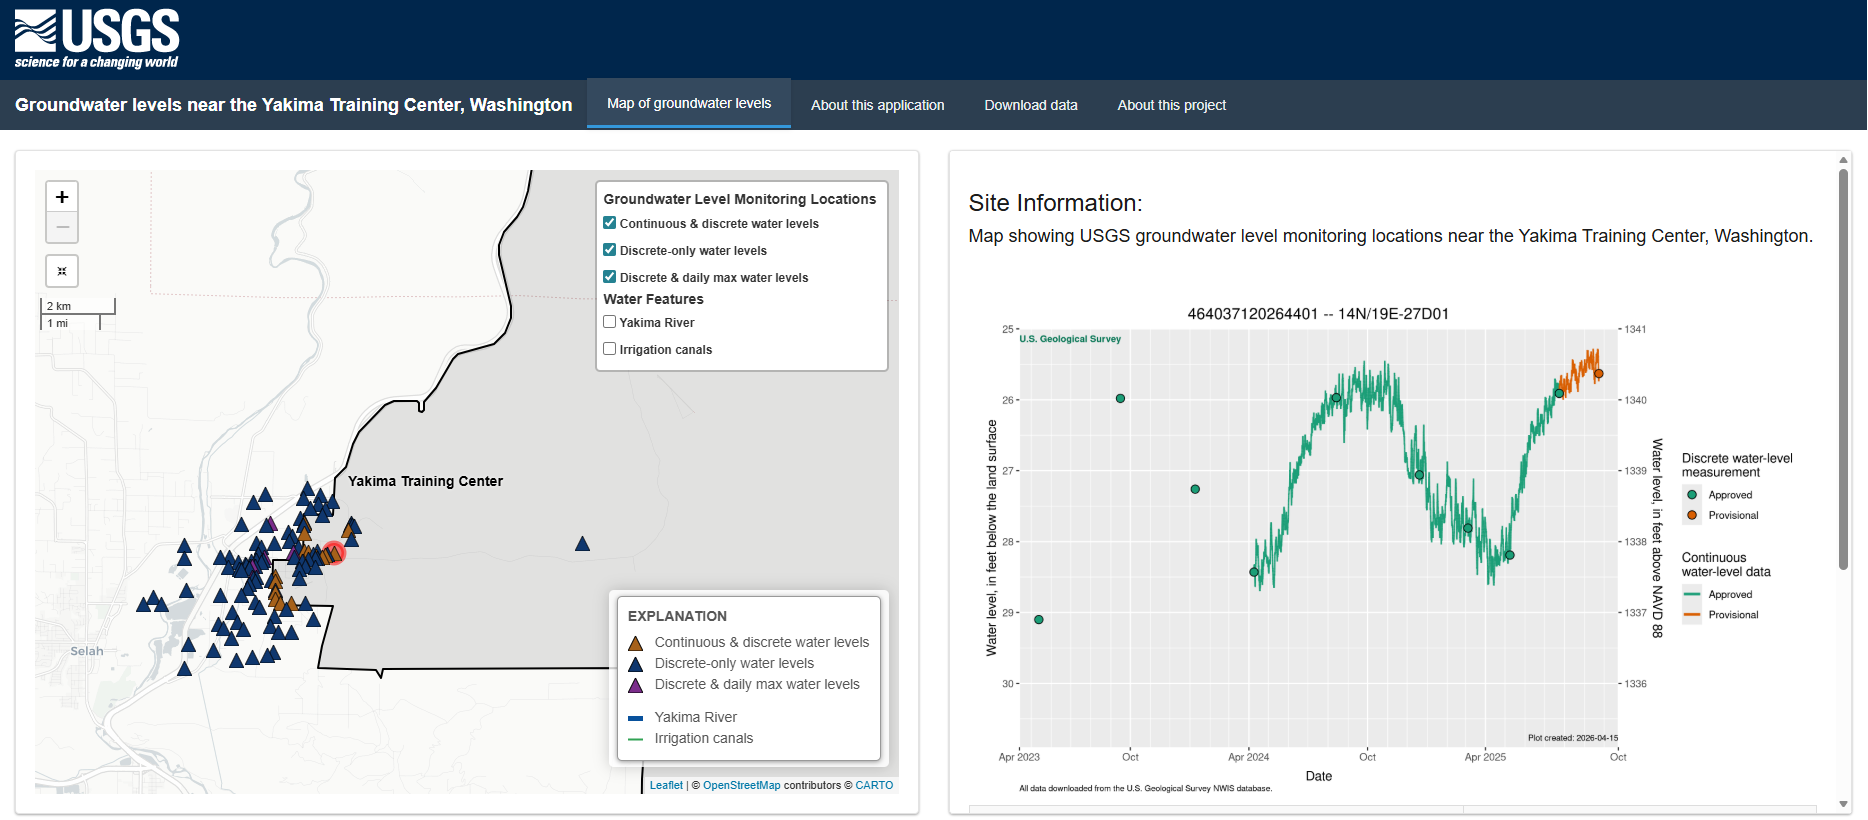Click scroll up arrow in site panel
This screenshot has width=1868, height=820.
[1843, 160]
